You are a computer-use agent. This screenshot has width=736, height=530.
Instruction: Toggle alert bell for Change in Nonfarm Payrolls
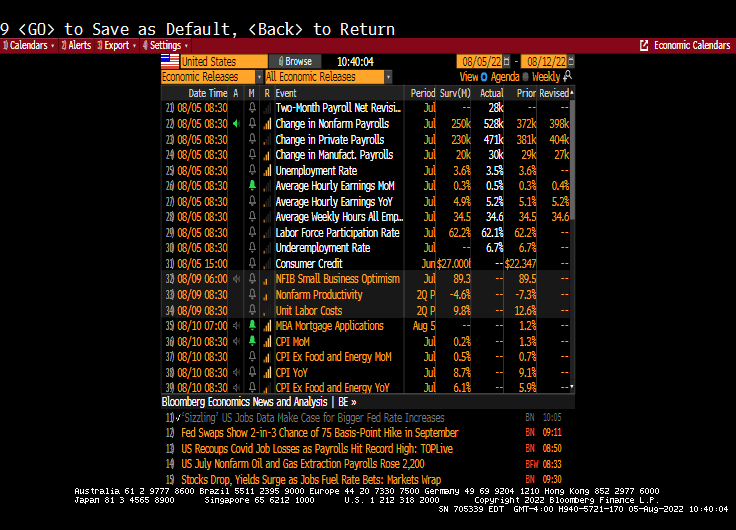253,124
